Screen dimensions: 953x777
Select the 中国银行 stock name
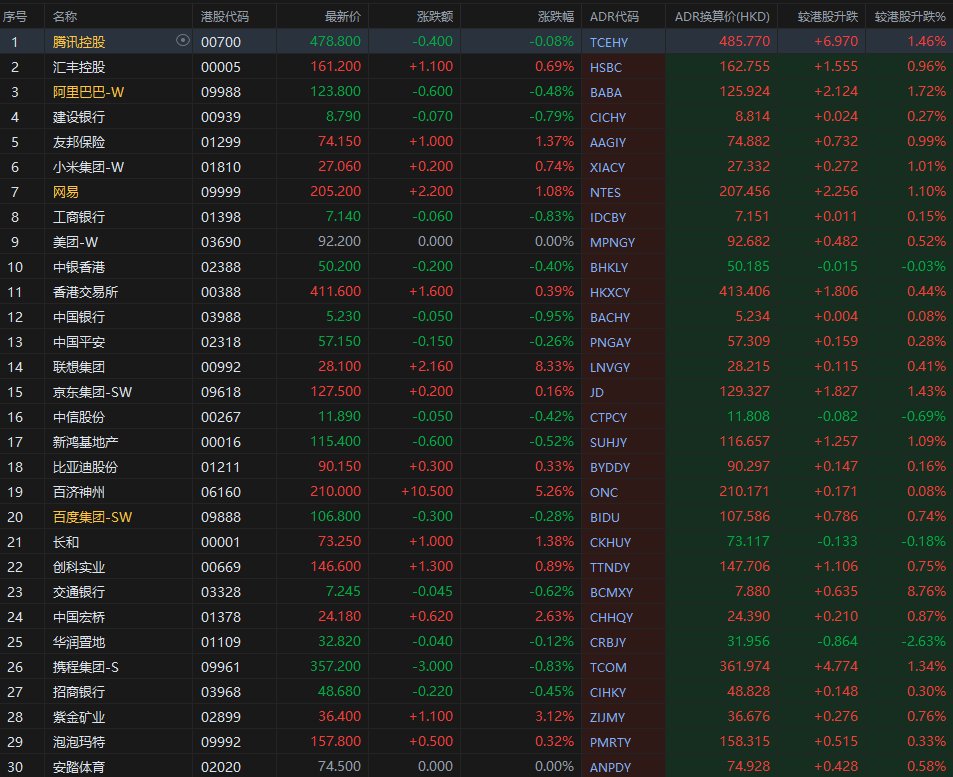[x=79, y=317]
